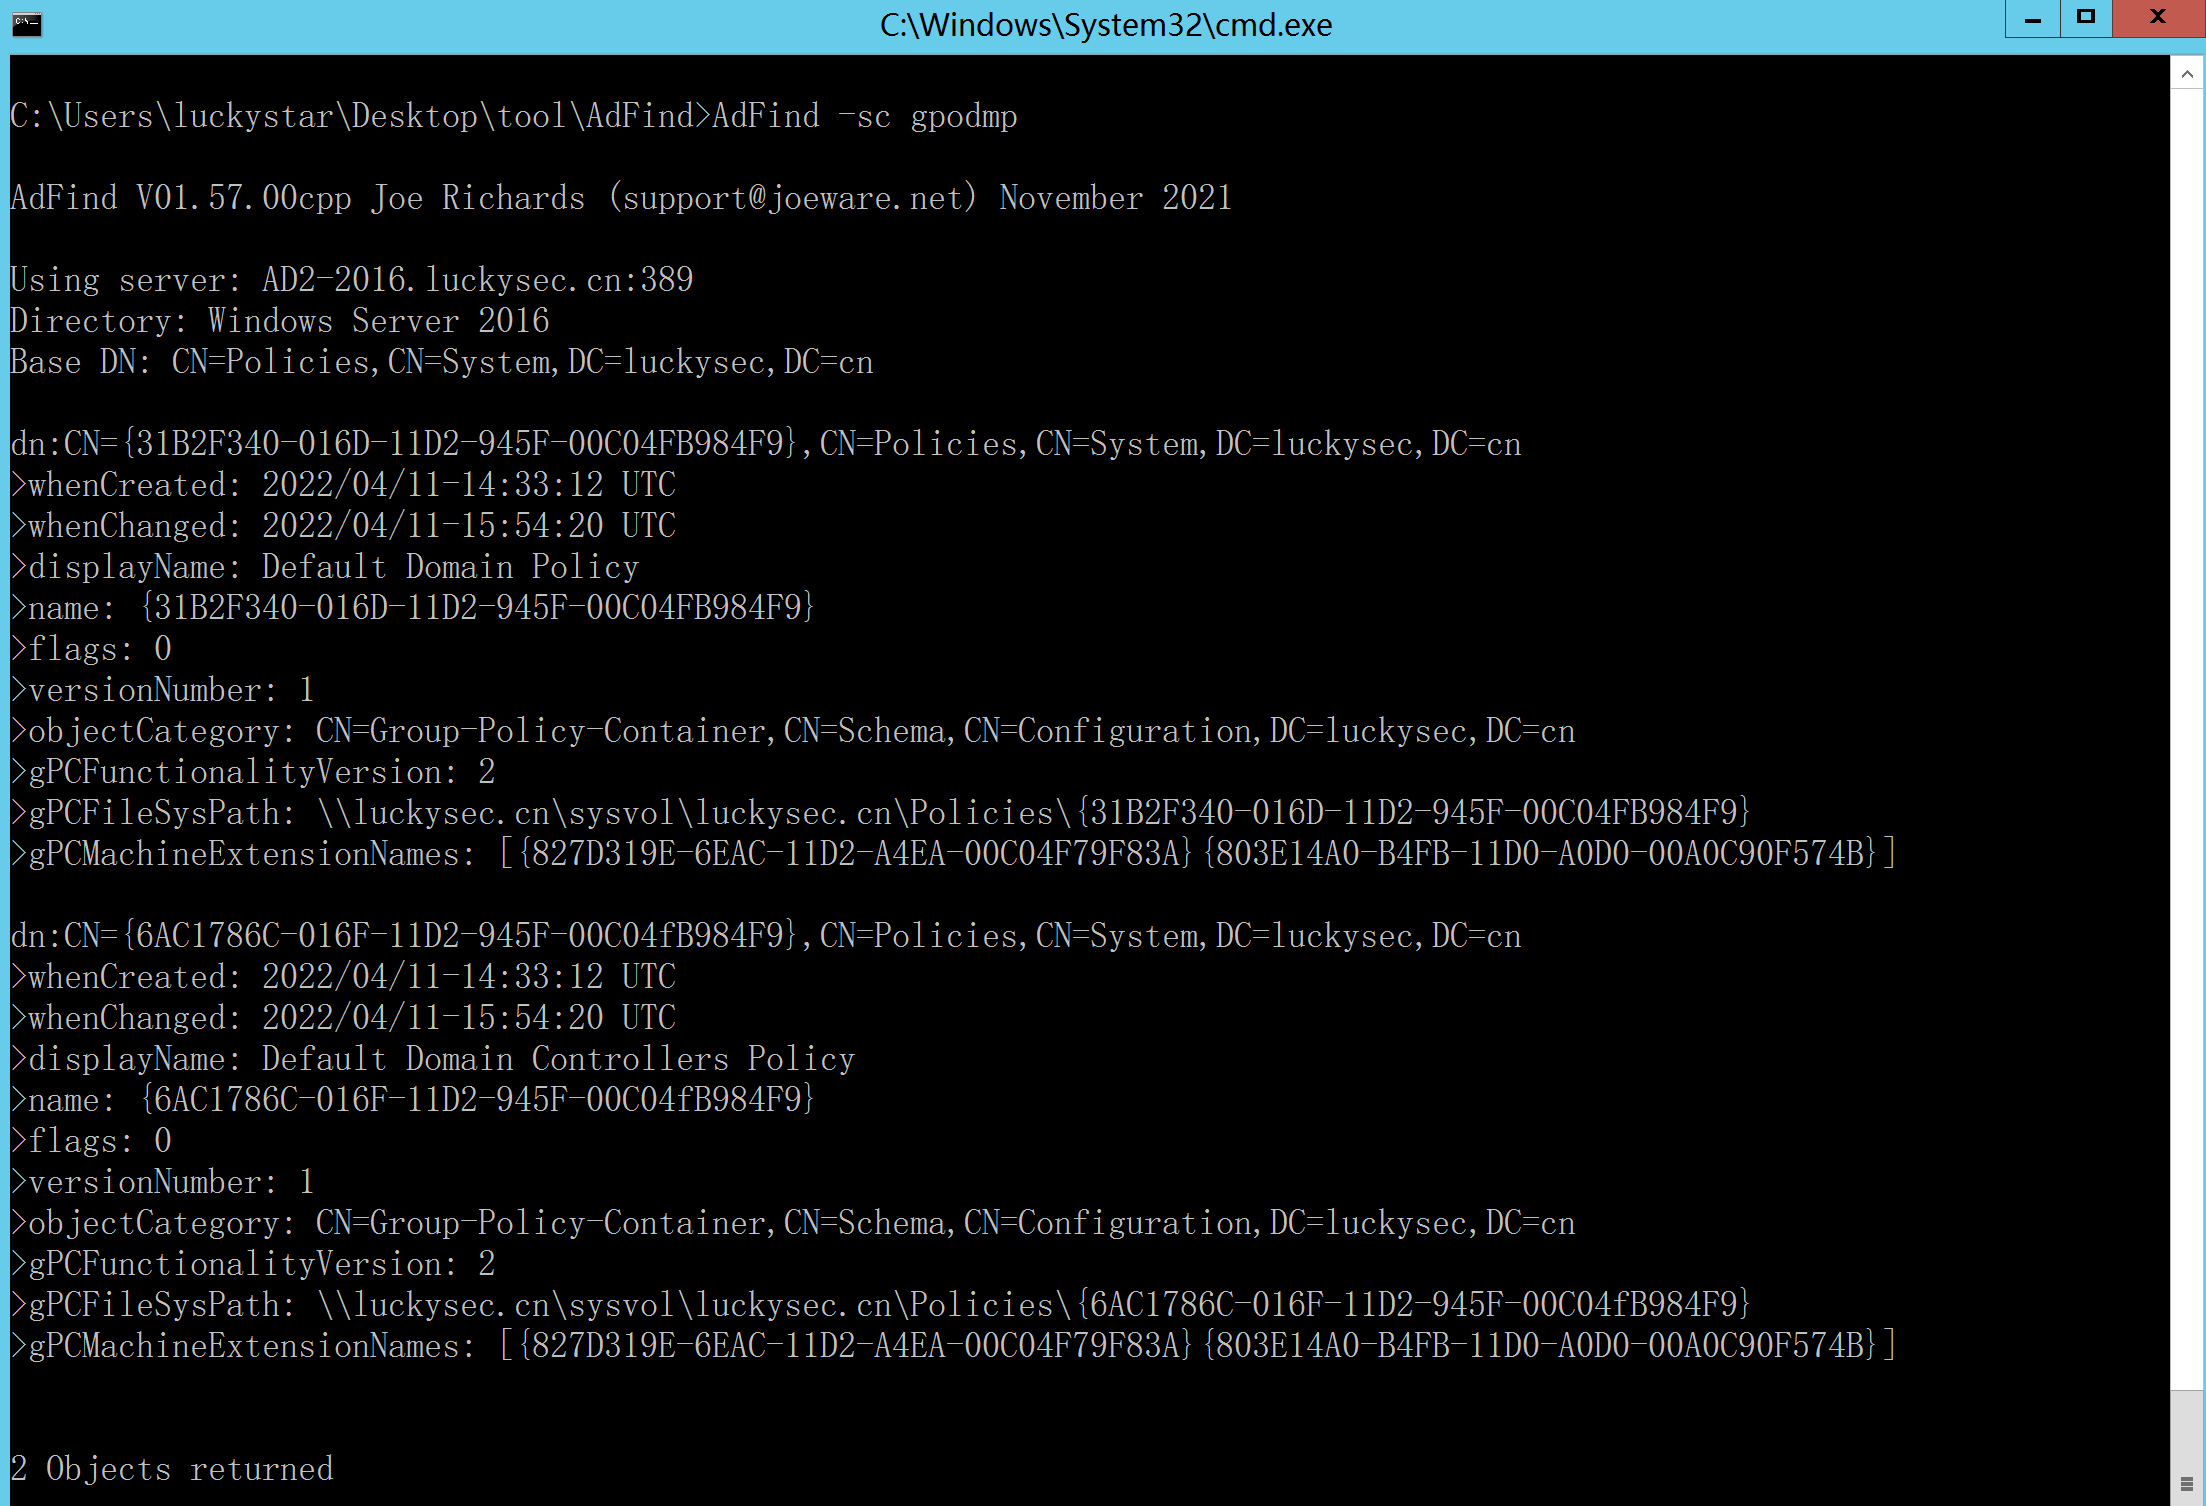Click the 'Directory: Windows Server 2016' line
This screenshot has height=1506, width=2206.
(279, 321)
